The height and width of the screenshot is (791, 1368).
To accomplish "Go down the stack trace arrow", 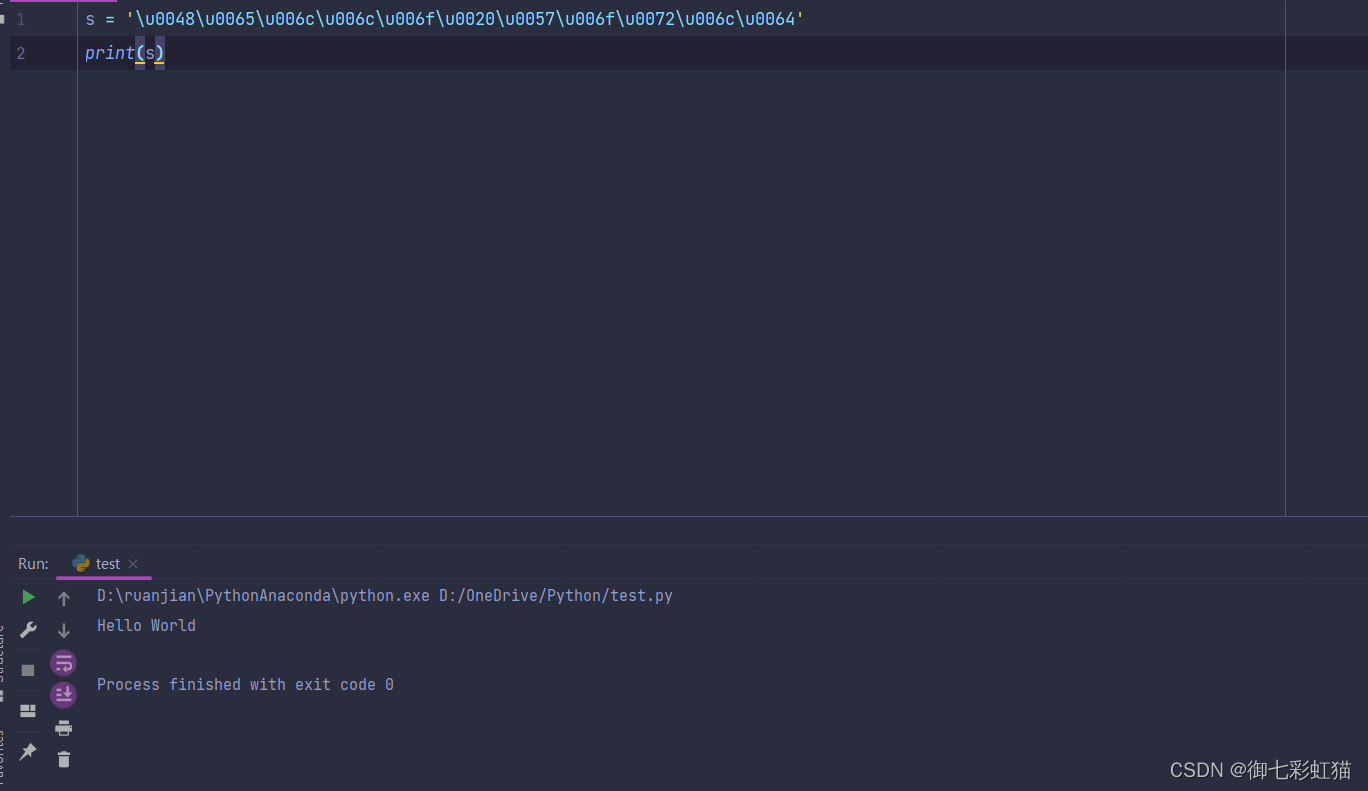I will point(64,631).
